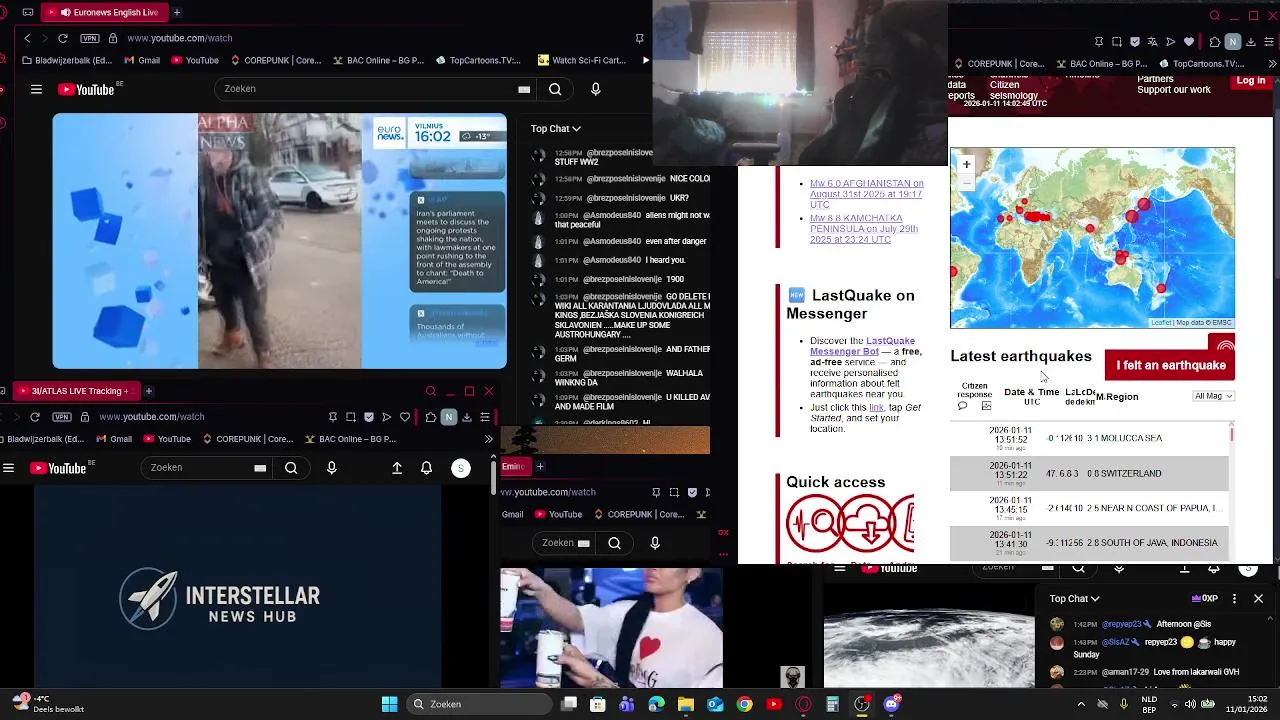Start voice search in 3I/ATLAS YouTube window
Viewport: 1280px width, 720px height.
[x=332, y=468]
